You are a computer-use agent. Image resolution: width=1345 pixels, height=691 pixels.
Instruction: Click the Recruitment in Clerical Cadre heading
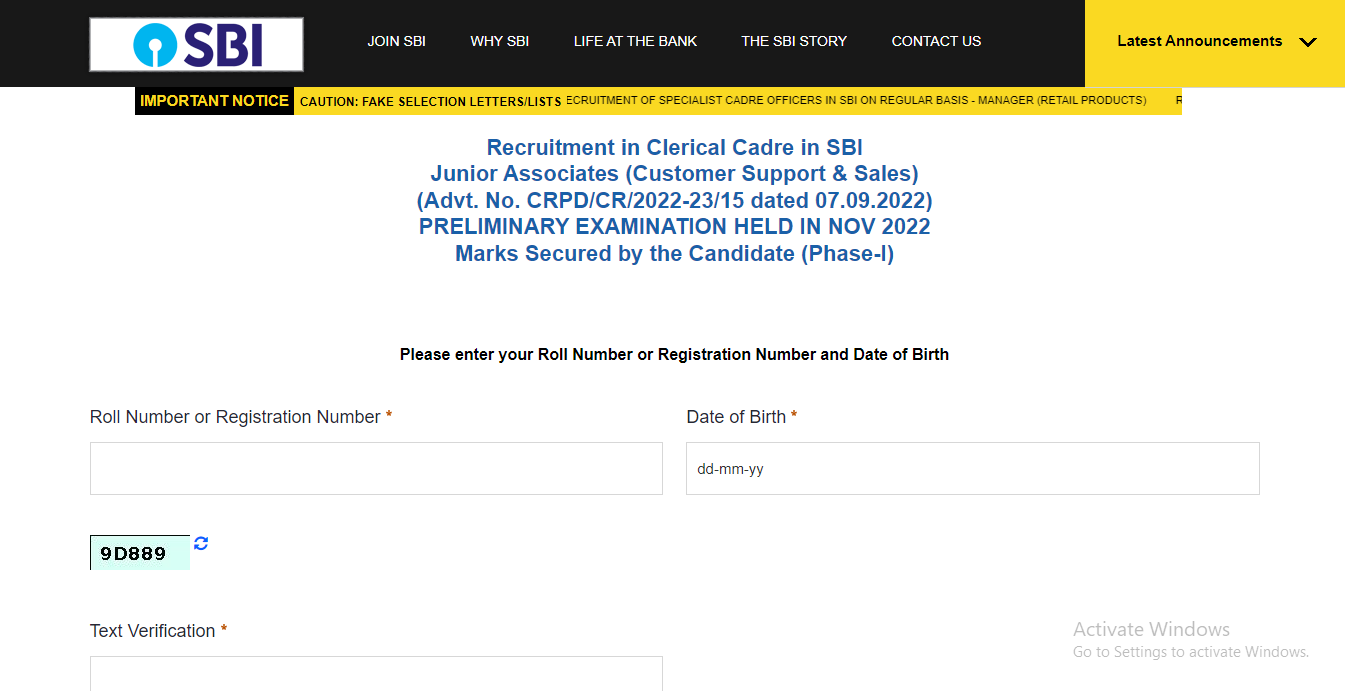click(x=675, y=148)
